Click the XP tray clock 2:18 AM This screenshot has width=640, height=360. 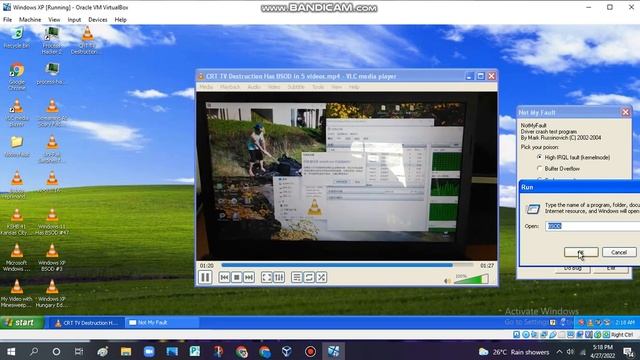625,322
